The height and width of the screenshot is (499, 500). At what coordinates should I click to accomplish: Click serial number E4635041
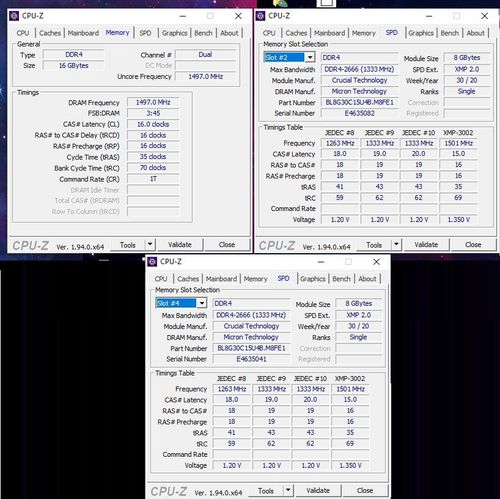(251, 359)
